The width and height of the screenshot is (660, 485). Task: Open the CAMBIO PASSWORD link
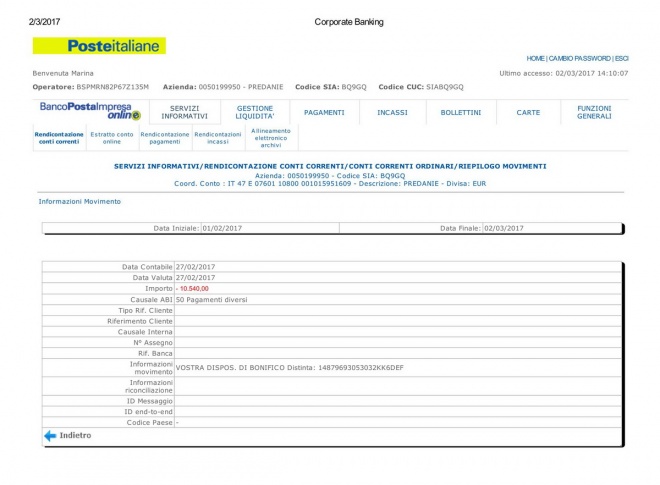[x=580, y=59]
